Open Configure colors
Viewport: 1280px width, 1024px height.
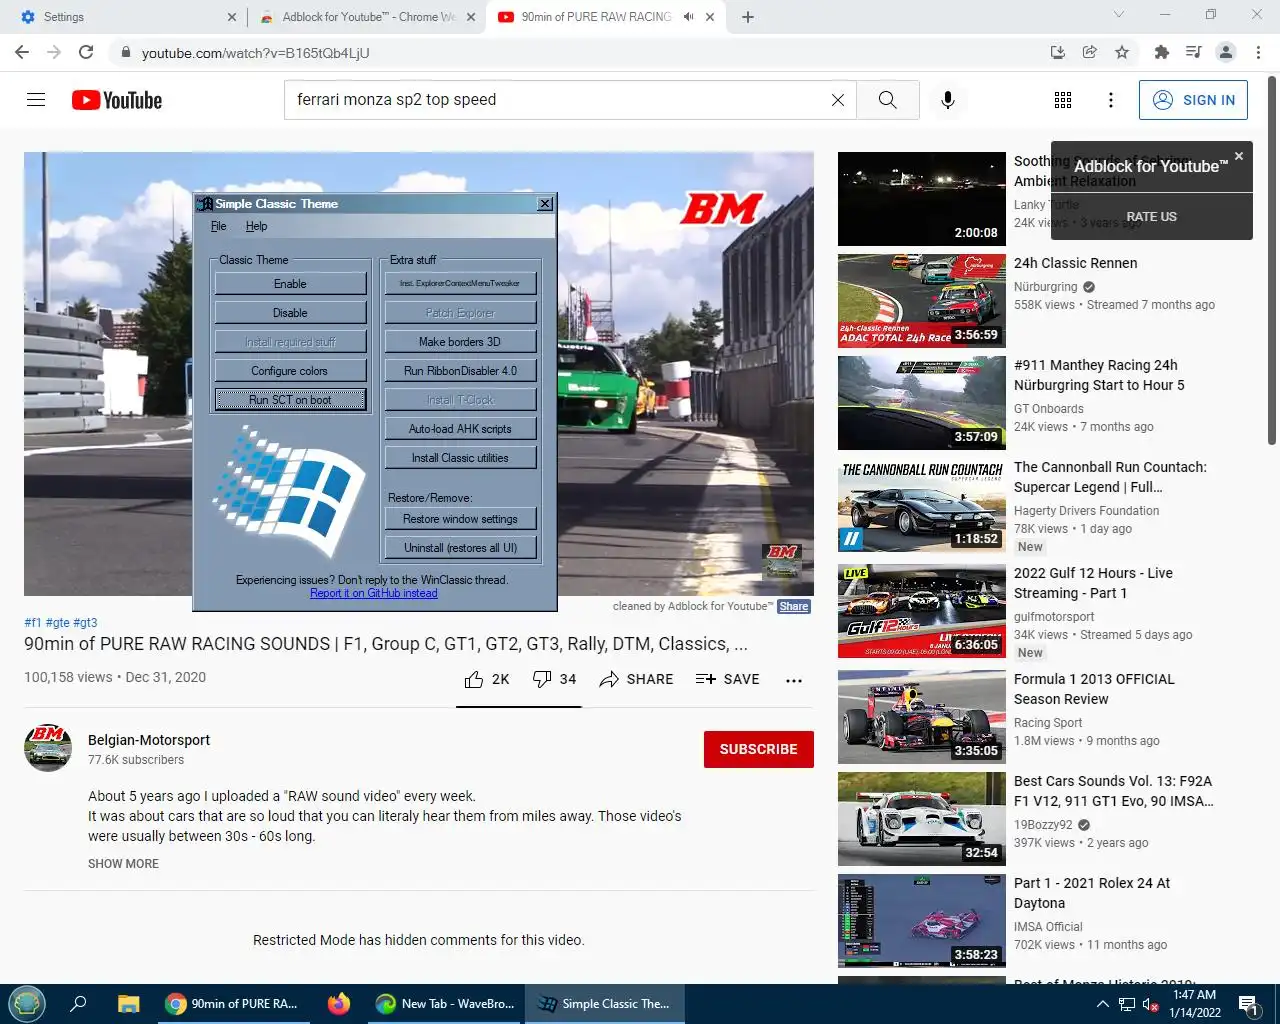coord(290,371)
